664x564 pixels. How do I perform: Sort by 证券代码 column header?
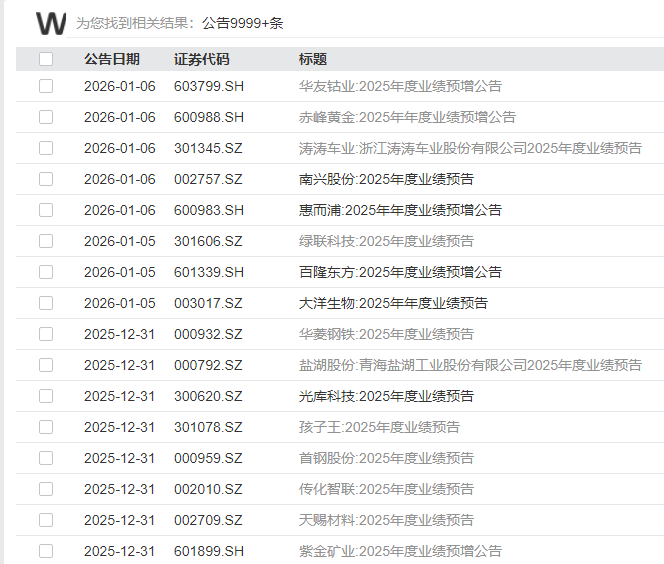pyautogui.click(x=202, y=59)
